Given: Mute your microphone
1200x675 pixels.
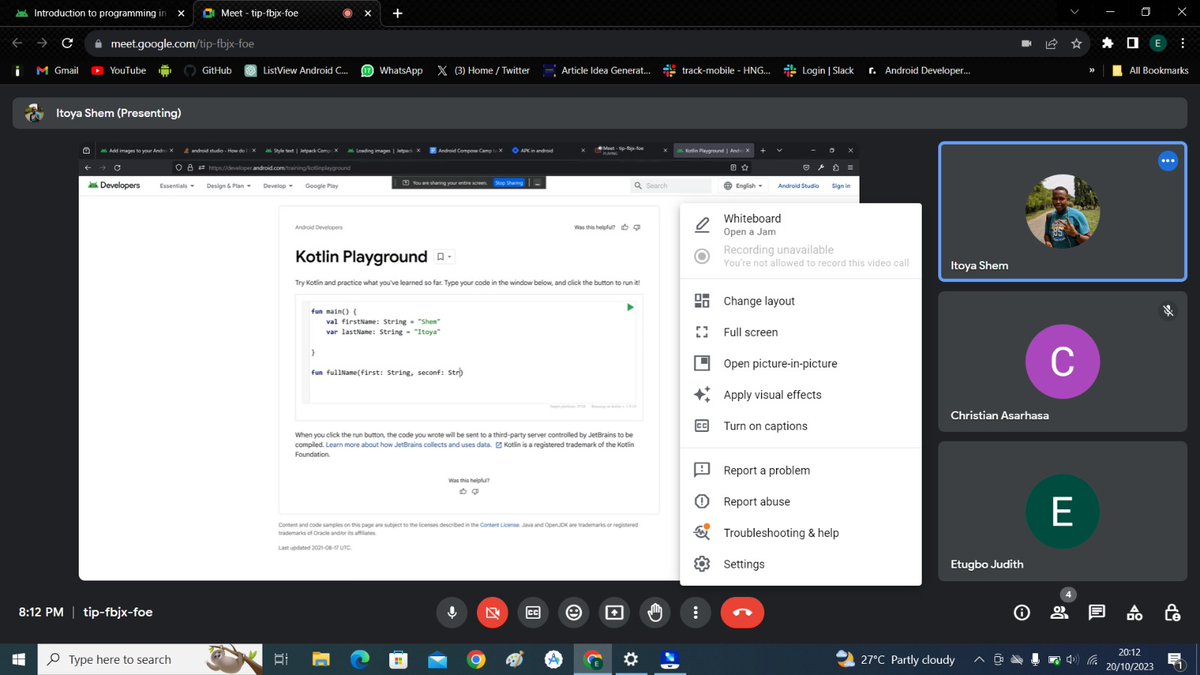Looking at the screenshot, I should (451, 612).
